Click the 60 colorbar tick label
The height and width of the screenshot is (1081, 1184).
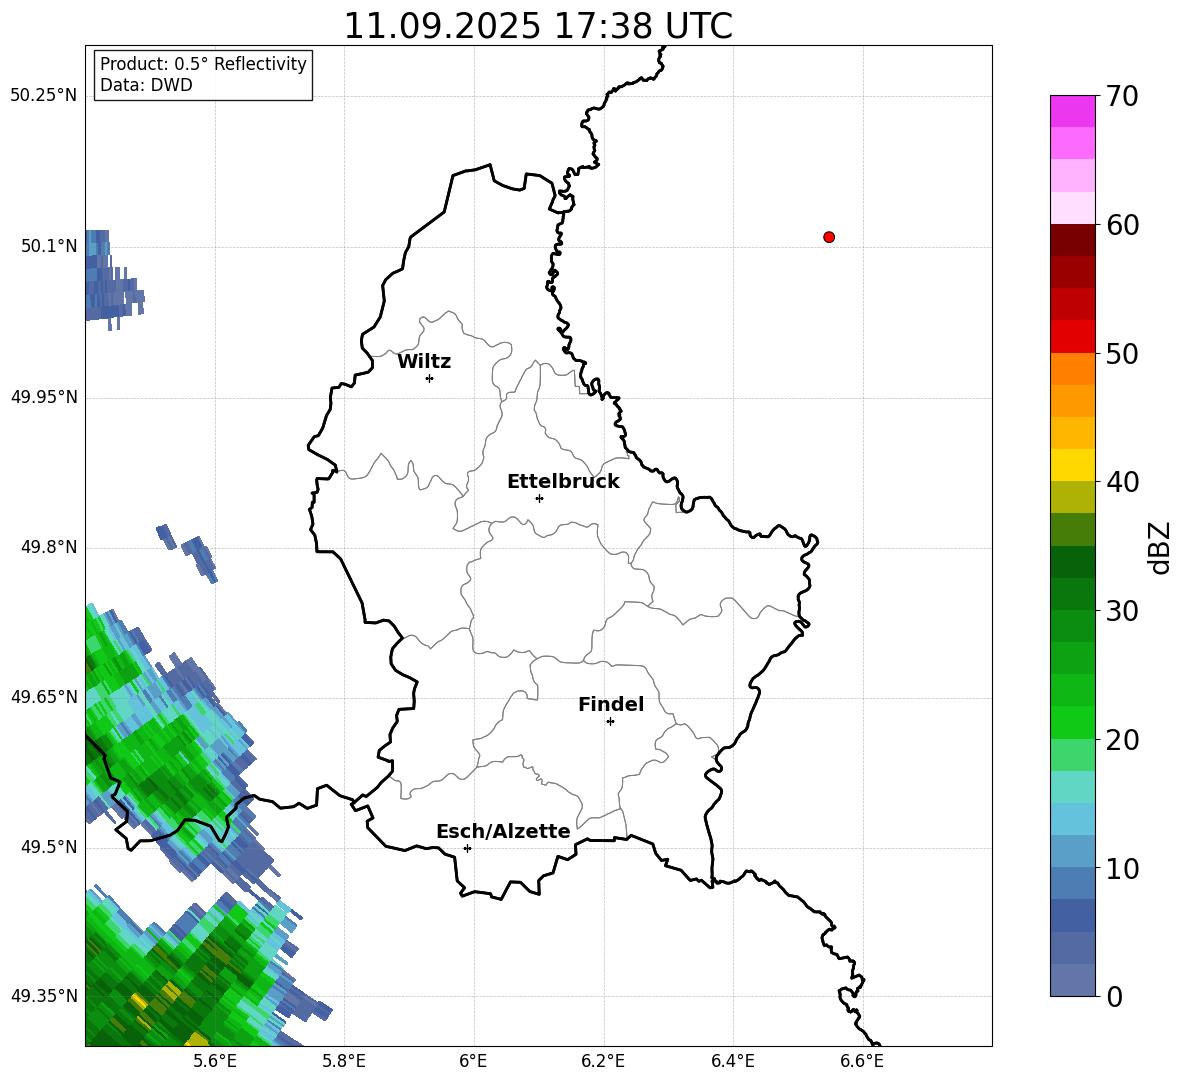pos(1122,225)
